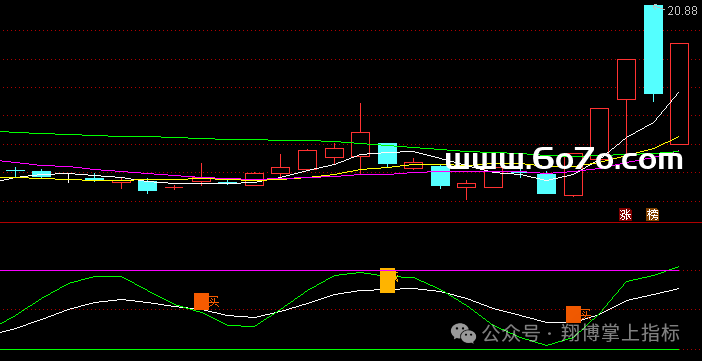The width and height of the screenshot is (702, 361).
Task: Click the green baseline at indicator bottom
Action: pos(339,349)
